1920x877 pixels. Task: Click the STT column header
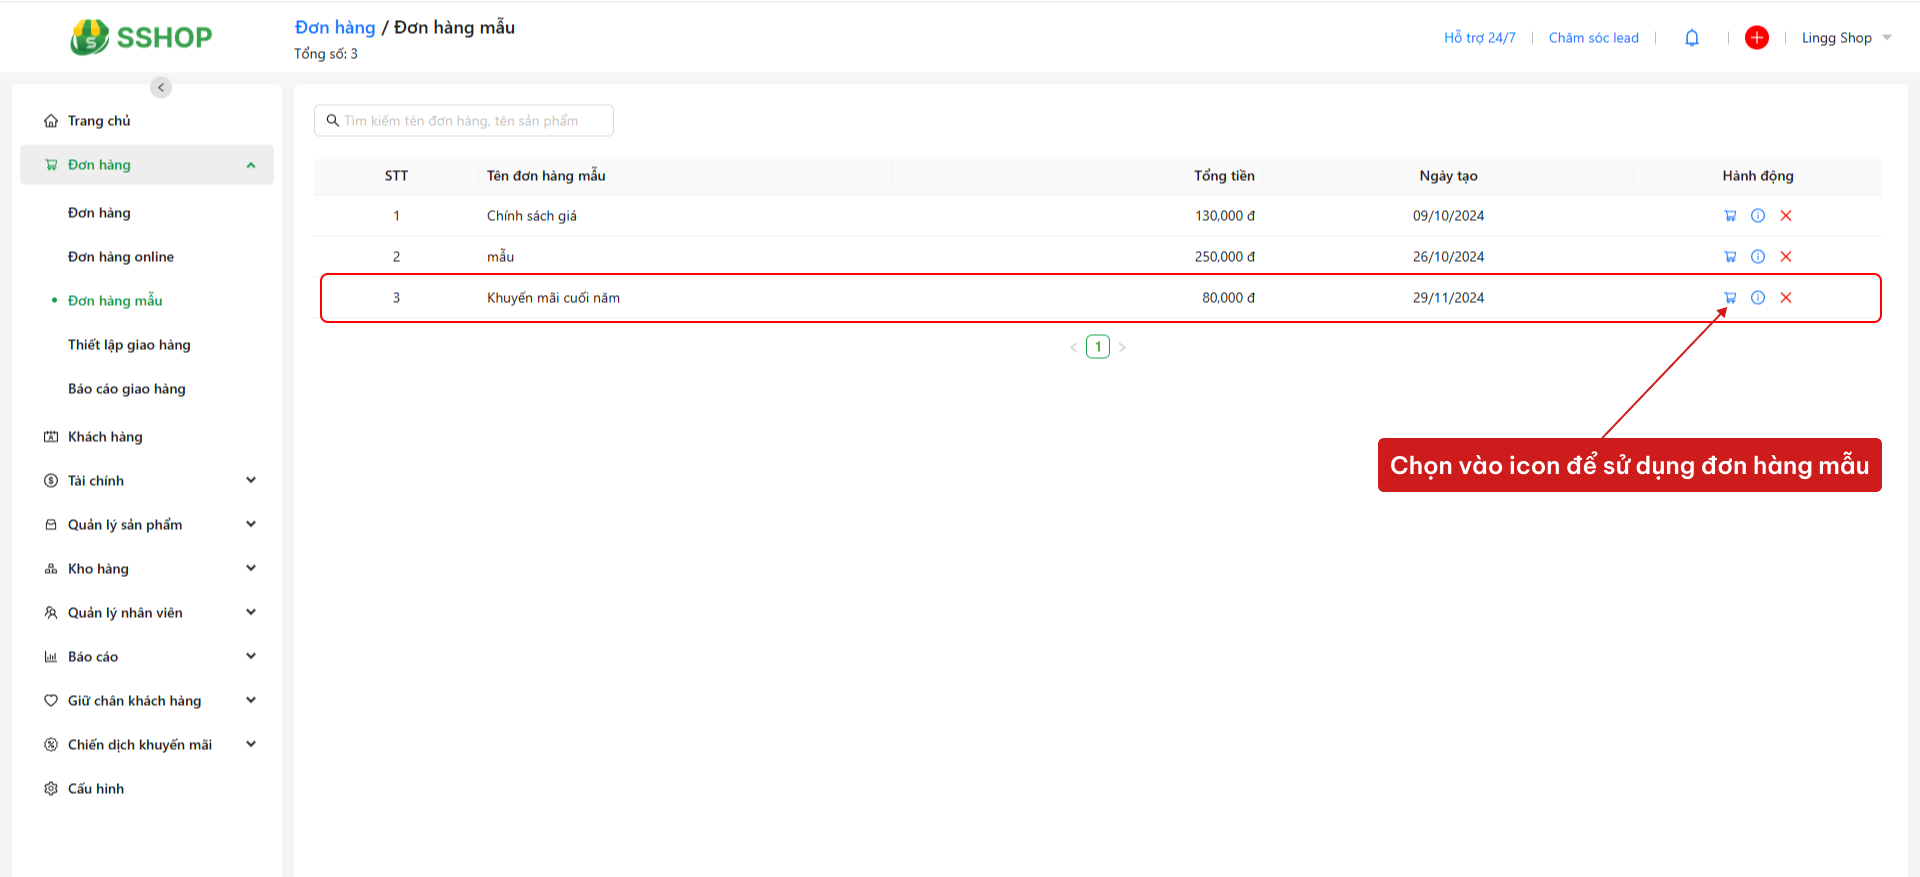coord(396,176)
